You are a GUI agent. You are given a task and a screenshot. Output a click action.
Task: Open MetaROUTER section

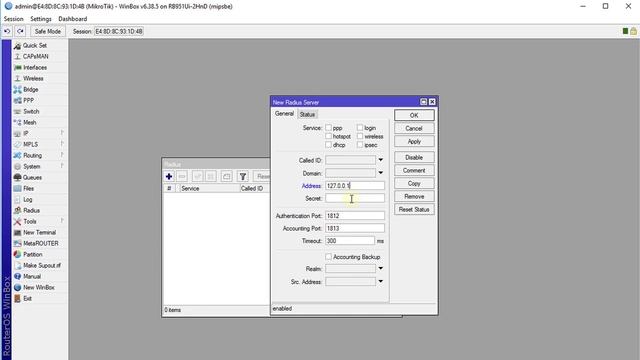[40, 243]
